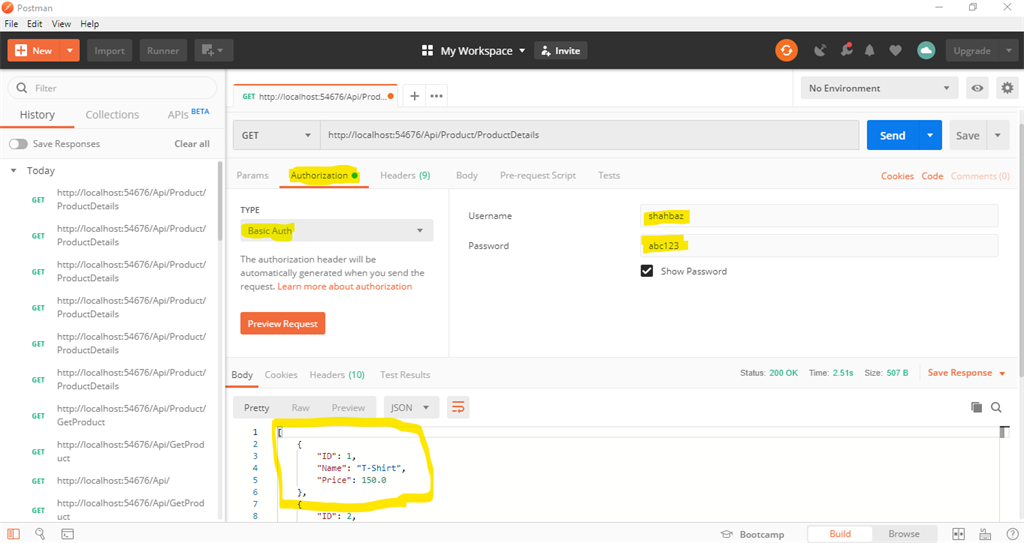The height and width of the screenshot is (543, 1024).
Task: Open the wrench settings icon in header
Action: tap(846, 50)
